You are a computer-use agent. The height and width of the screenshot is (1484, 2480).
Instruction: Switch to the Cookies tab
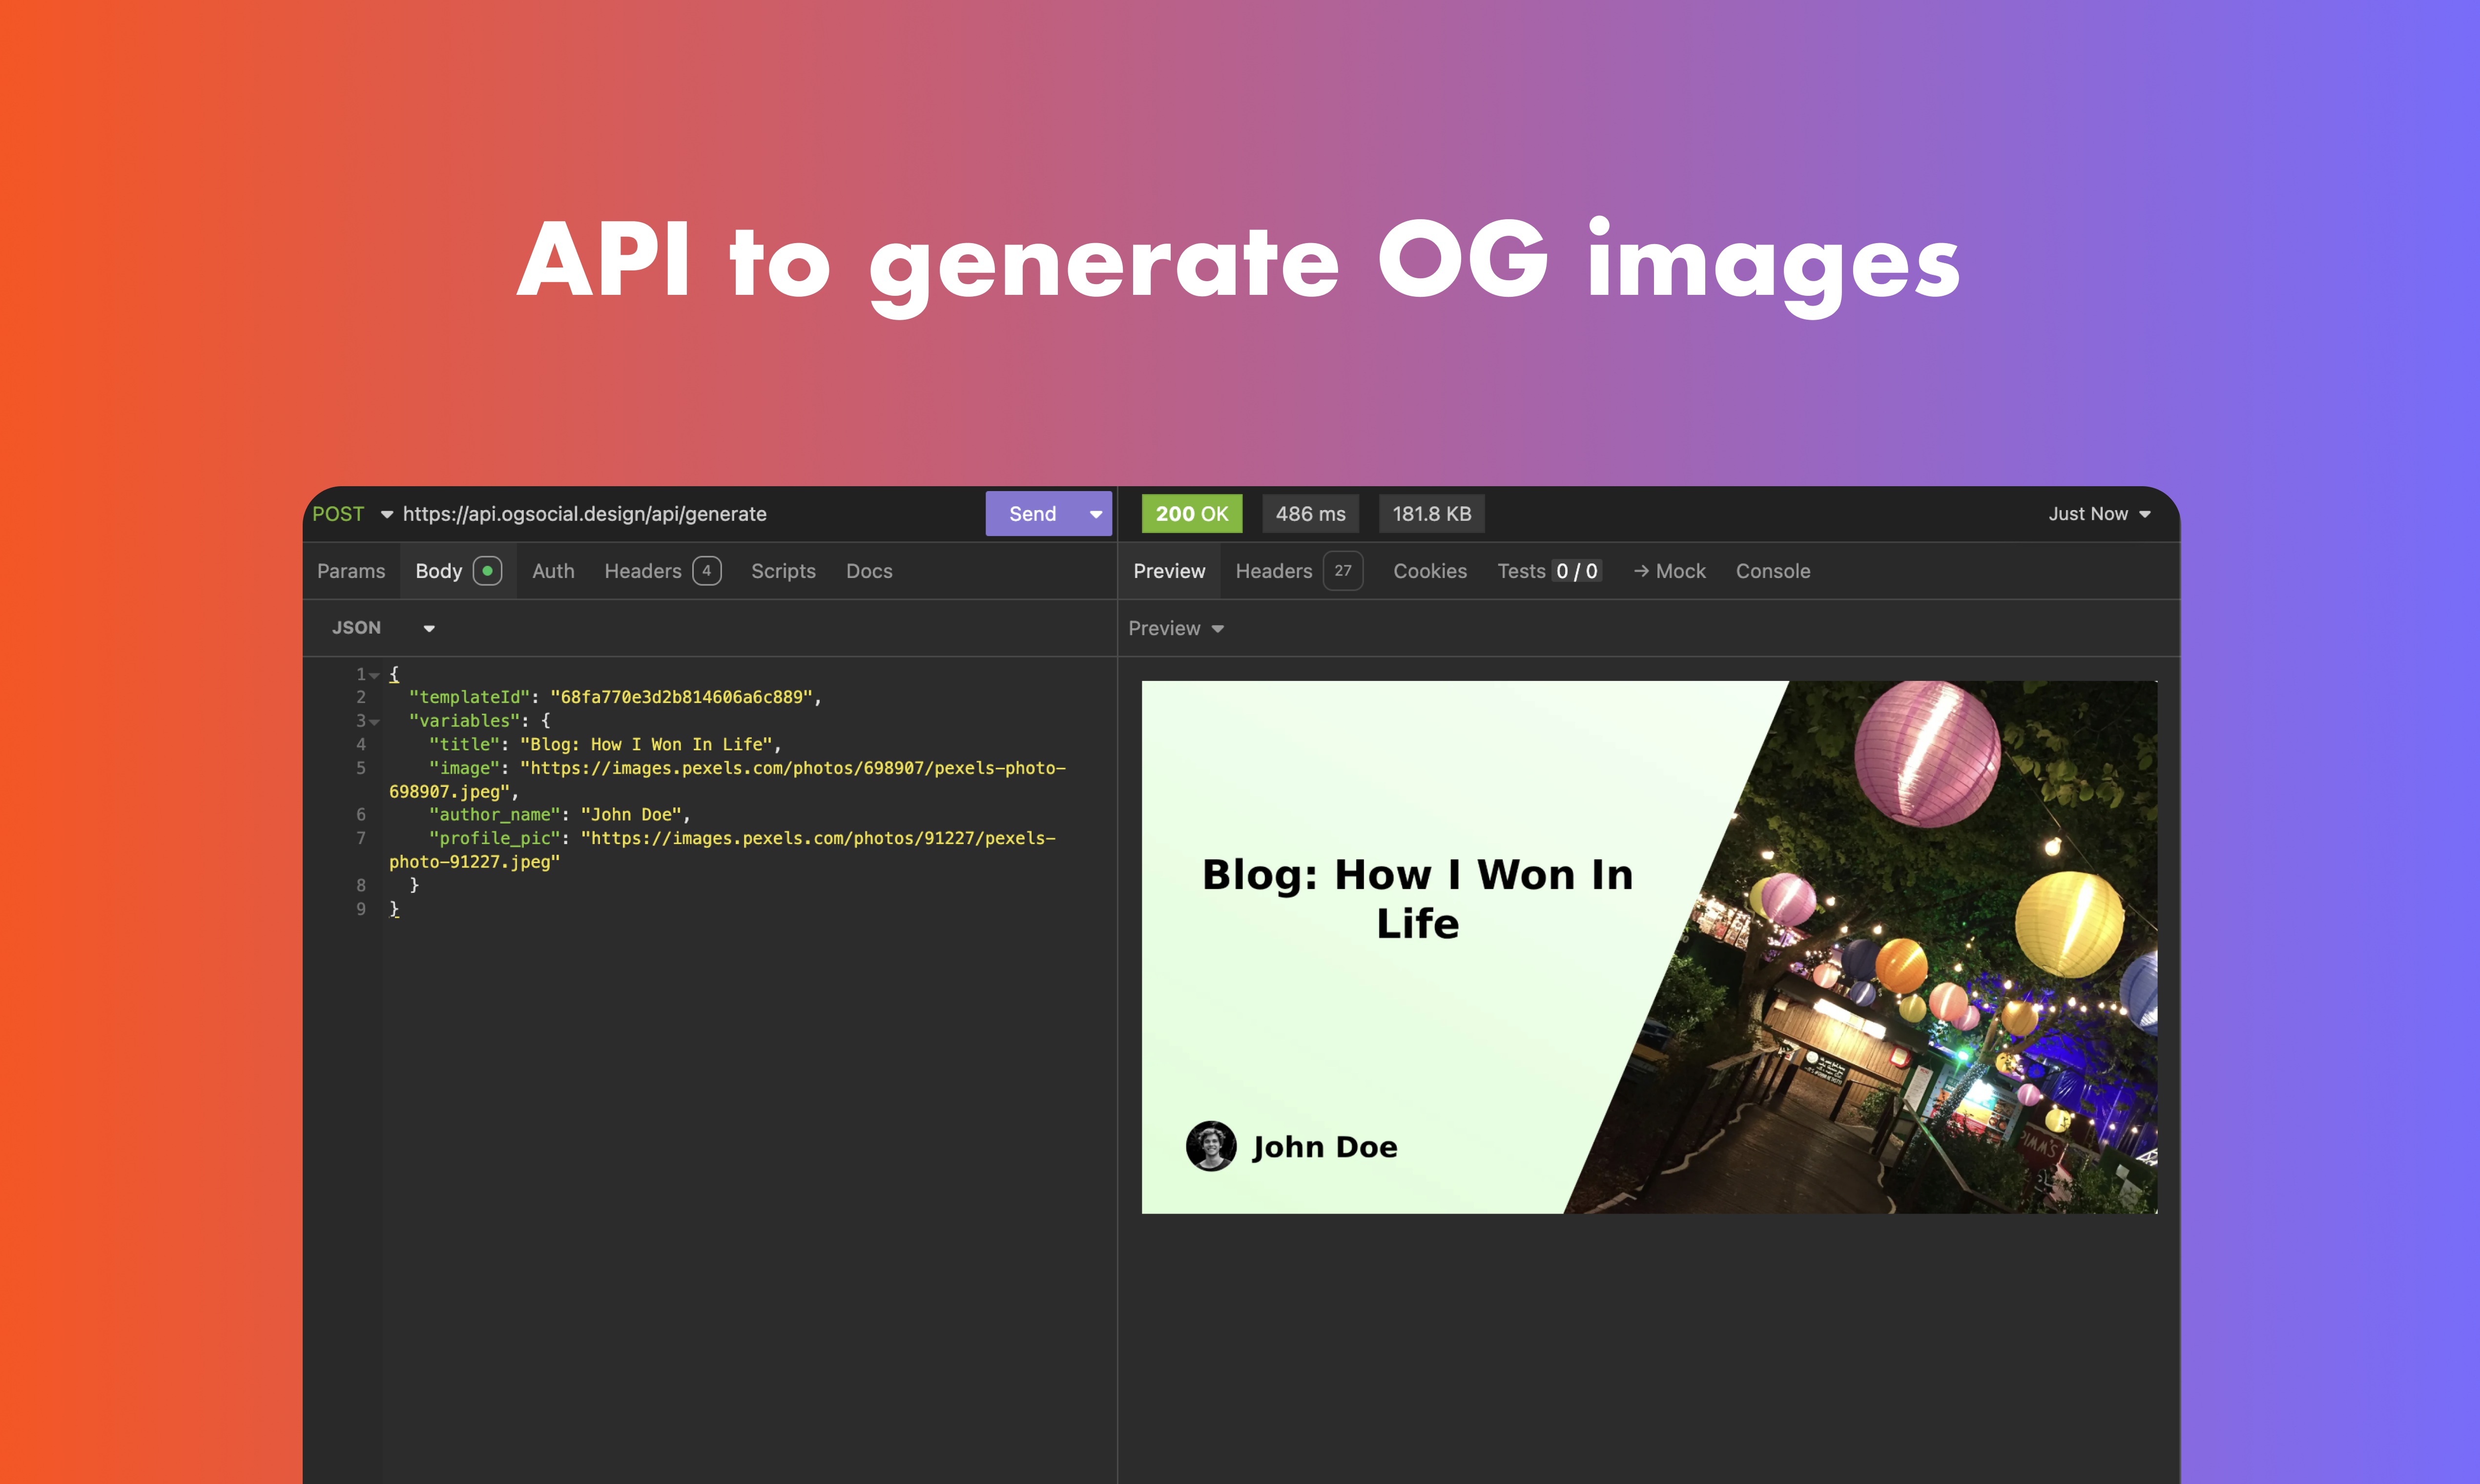pos(1429,571)
